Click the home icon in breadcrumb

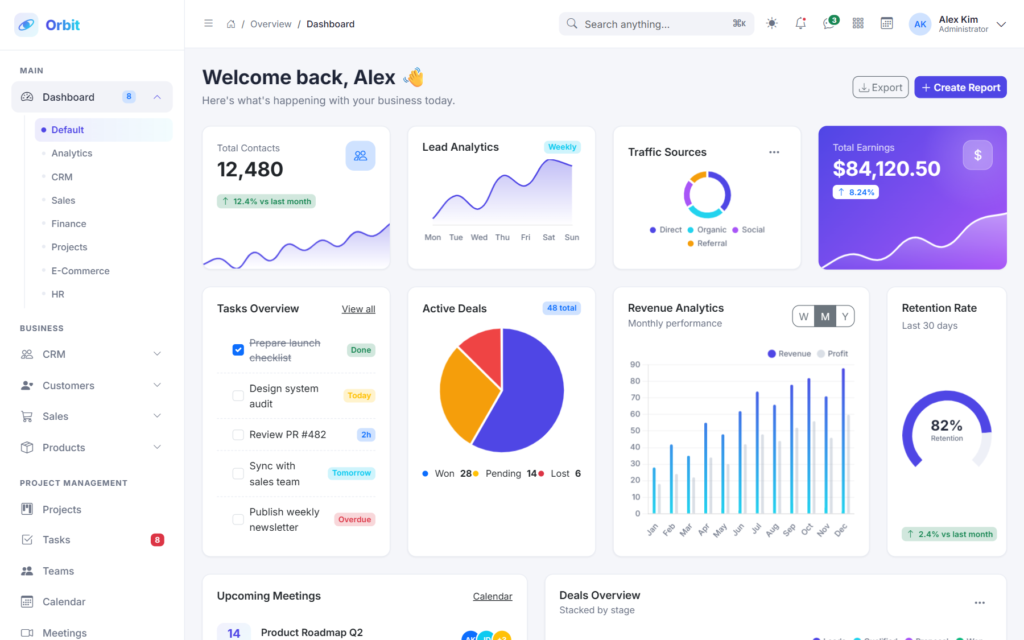pyautogui.click(x=231, y=24)
